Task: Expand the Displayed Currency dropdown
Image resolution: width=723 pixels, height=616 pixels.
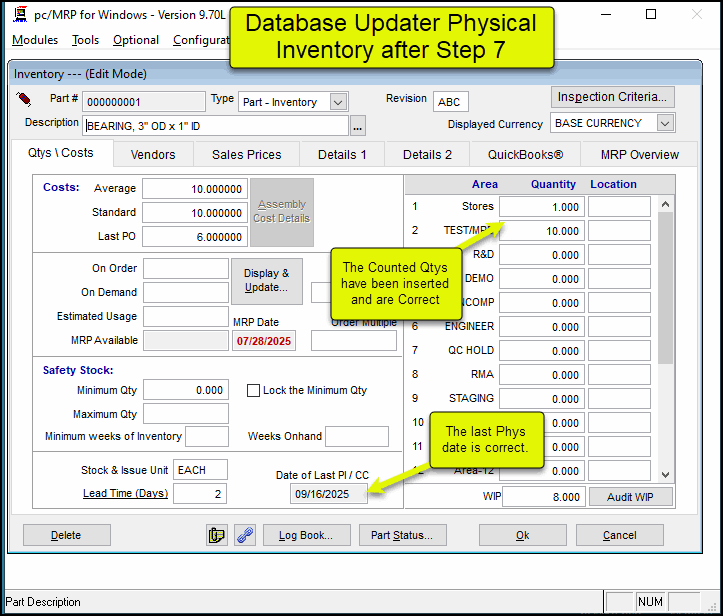Action: point(664,123)
